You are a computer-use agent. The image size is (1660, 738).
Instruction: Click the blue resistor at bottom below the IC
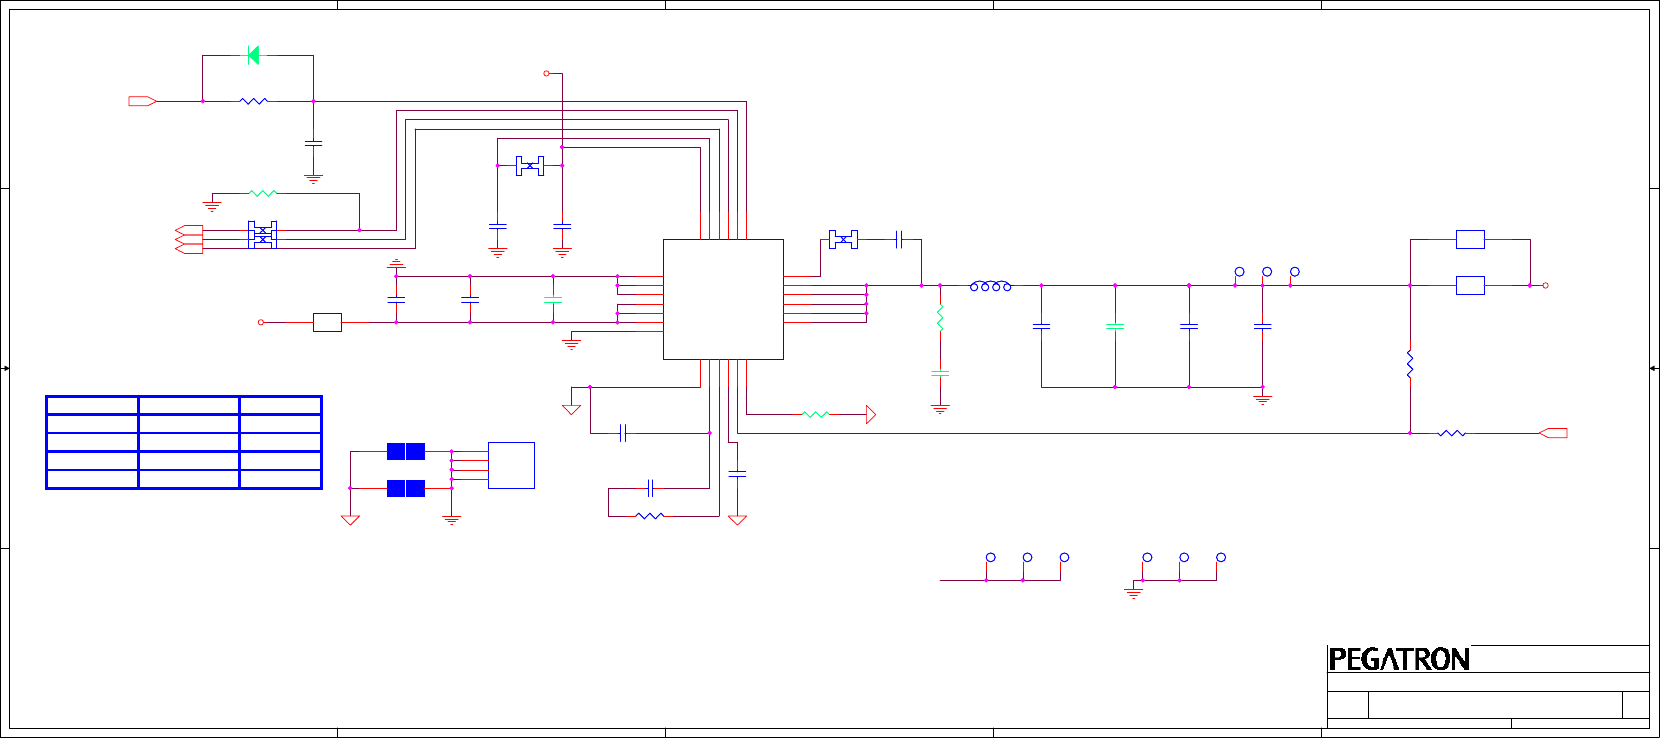click(650, 516)
